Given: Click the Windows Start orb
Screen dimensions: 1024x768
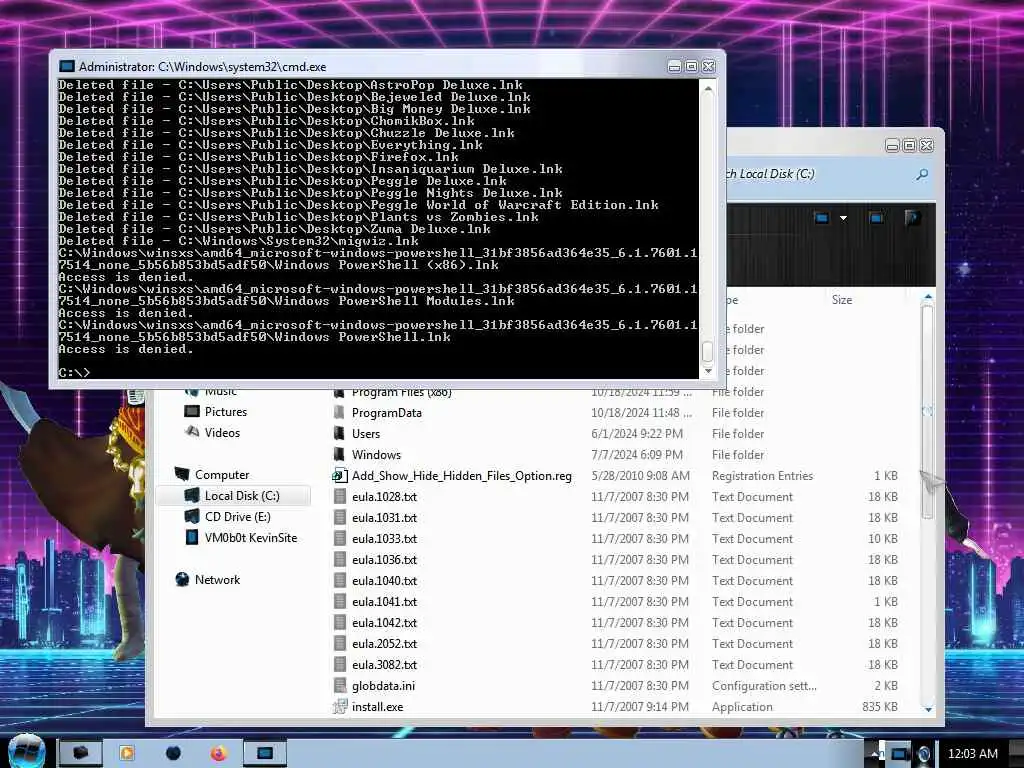Looking at the screenshot, I should coord(26,751).
